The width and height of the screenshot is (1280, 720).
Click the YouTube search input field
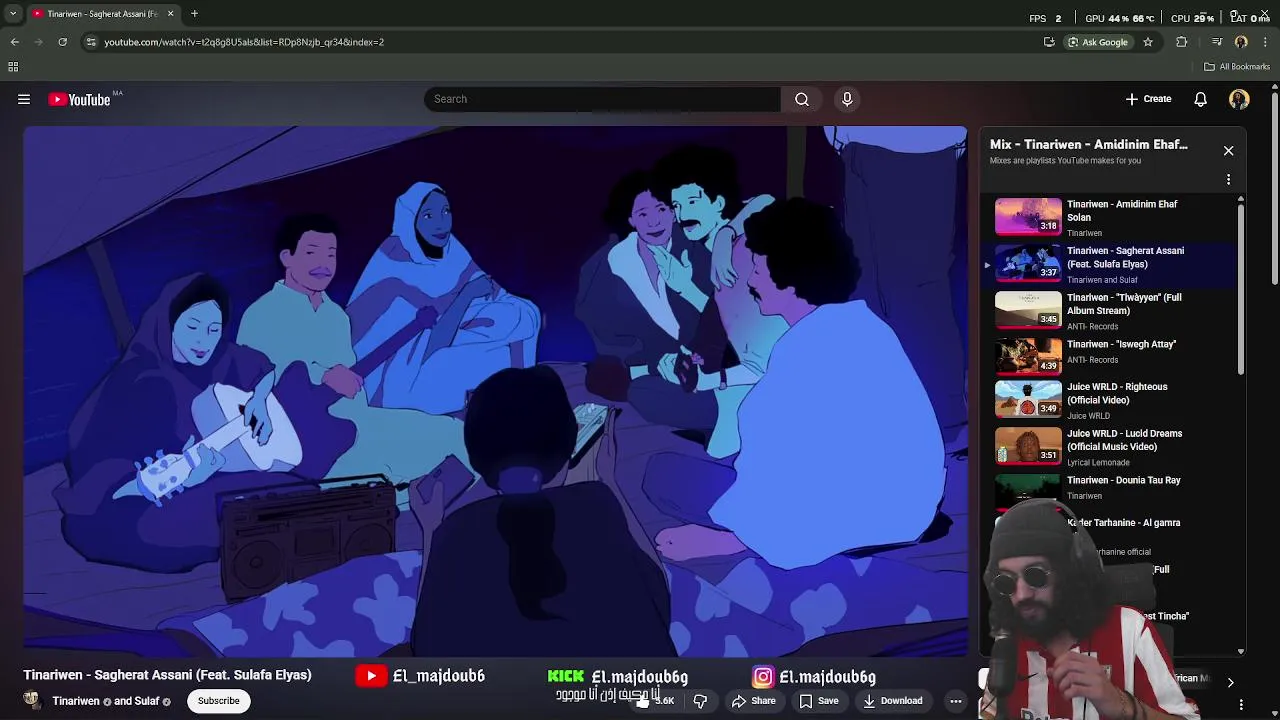602,99
